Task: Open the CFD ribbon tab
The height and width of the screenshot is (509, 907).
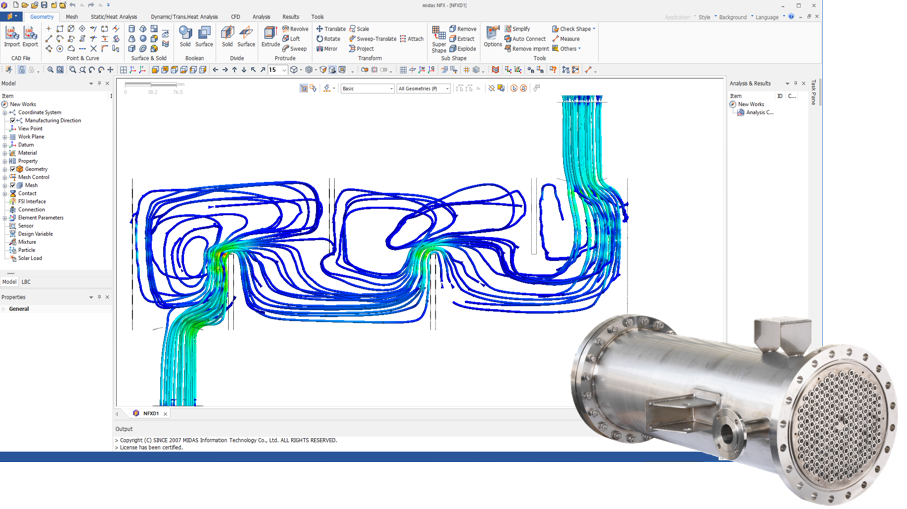Action: [235, 17]
